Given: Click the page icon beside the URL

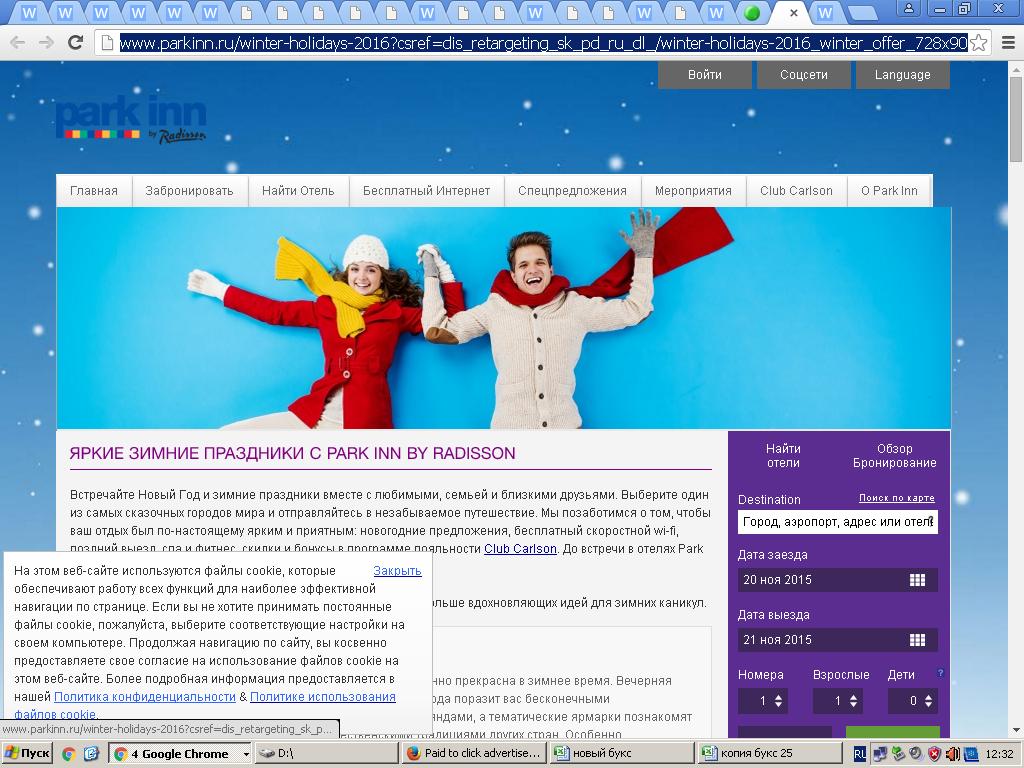Looking at the screenshot, I should pyautogui.click(x=107, y=43).
